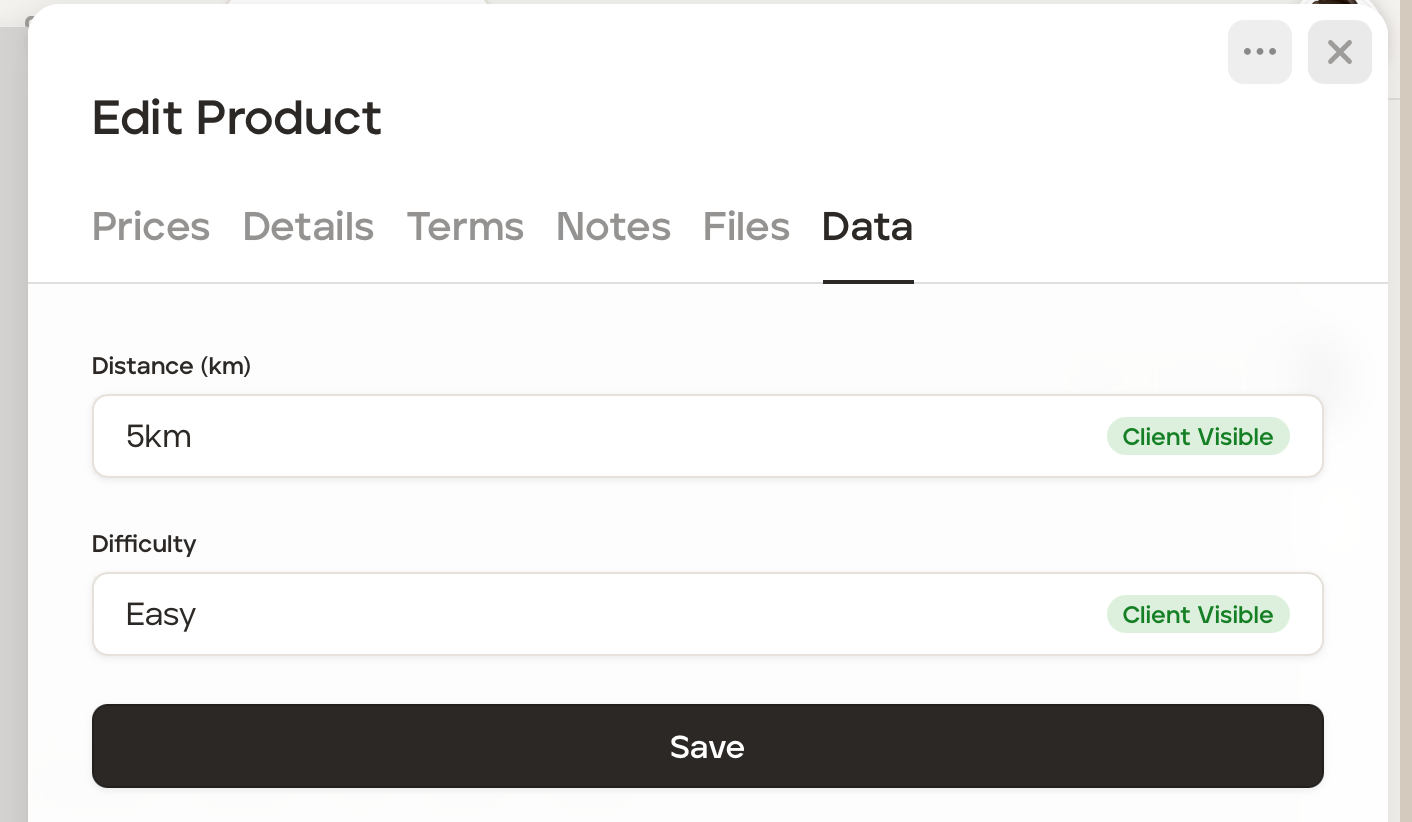Viewport: 1412px width, 822px height.
Task: Place cursor on the "Easy" value text
Action: (161, 614)
